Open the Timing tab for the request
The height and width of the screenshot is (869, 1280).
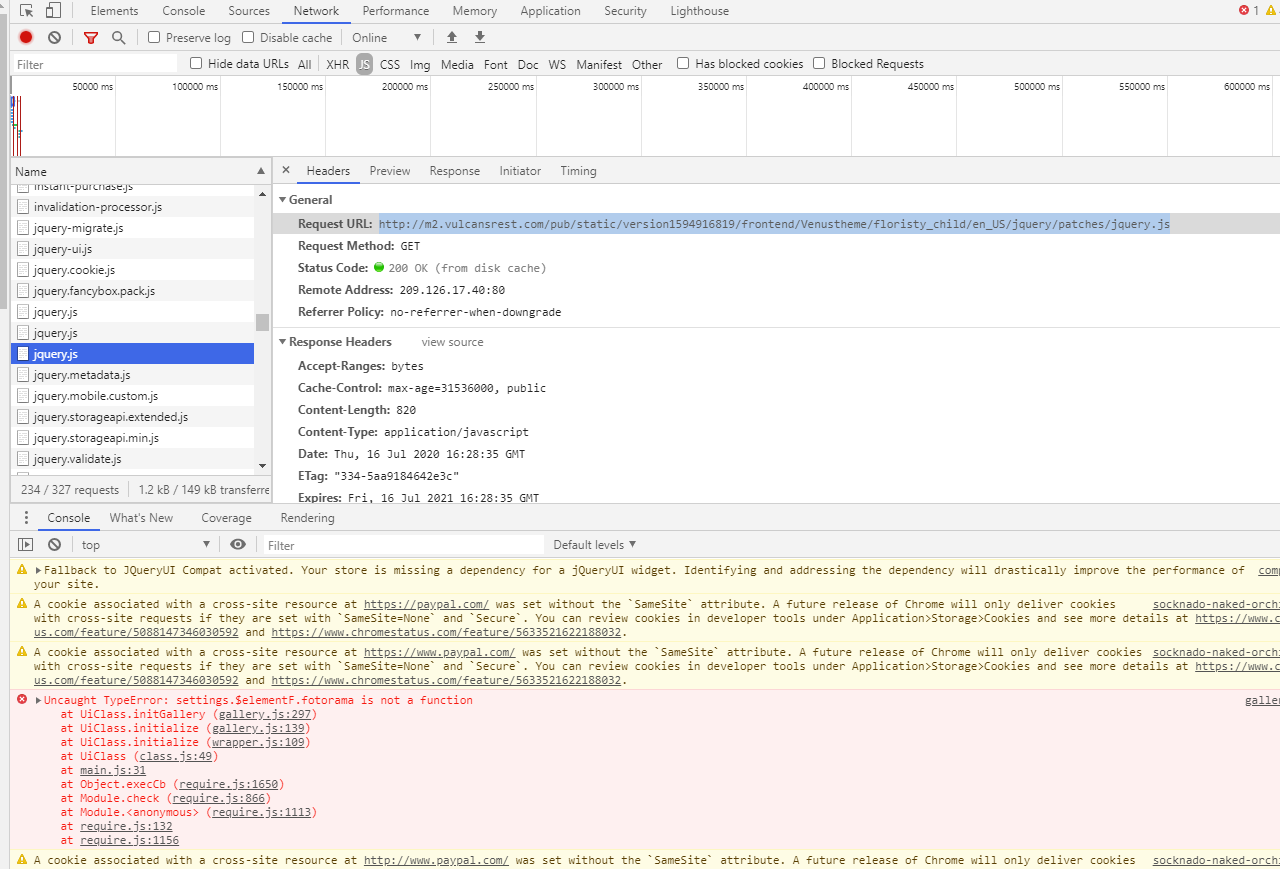578,171
